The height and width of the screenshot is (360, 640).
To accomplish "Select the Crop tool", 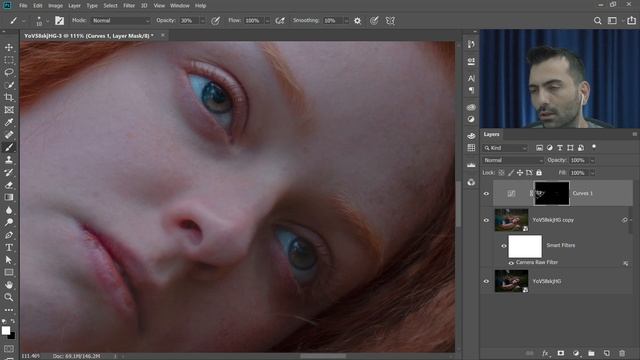I will pos(9,97).
